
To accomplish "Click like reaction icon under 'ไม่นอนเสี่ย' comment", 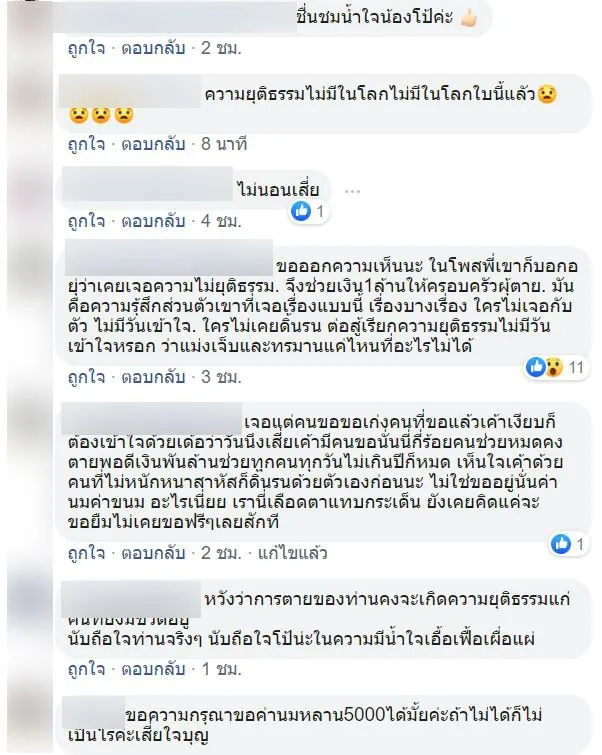I will click(x=301, y=211).
